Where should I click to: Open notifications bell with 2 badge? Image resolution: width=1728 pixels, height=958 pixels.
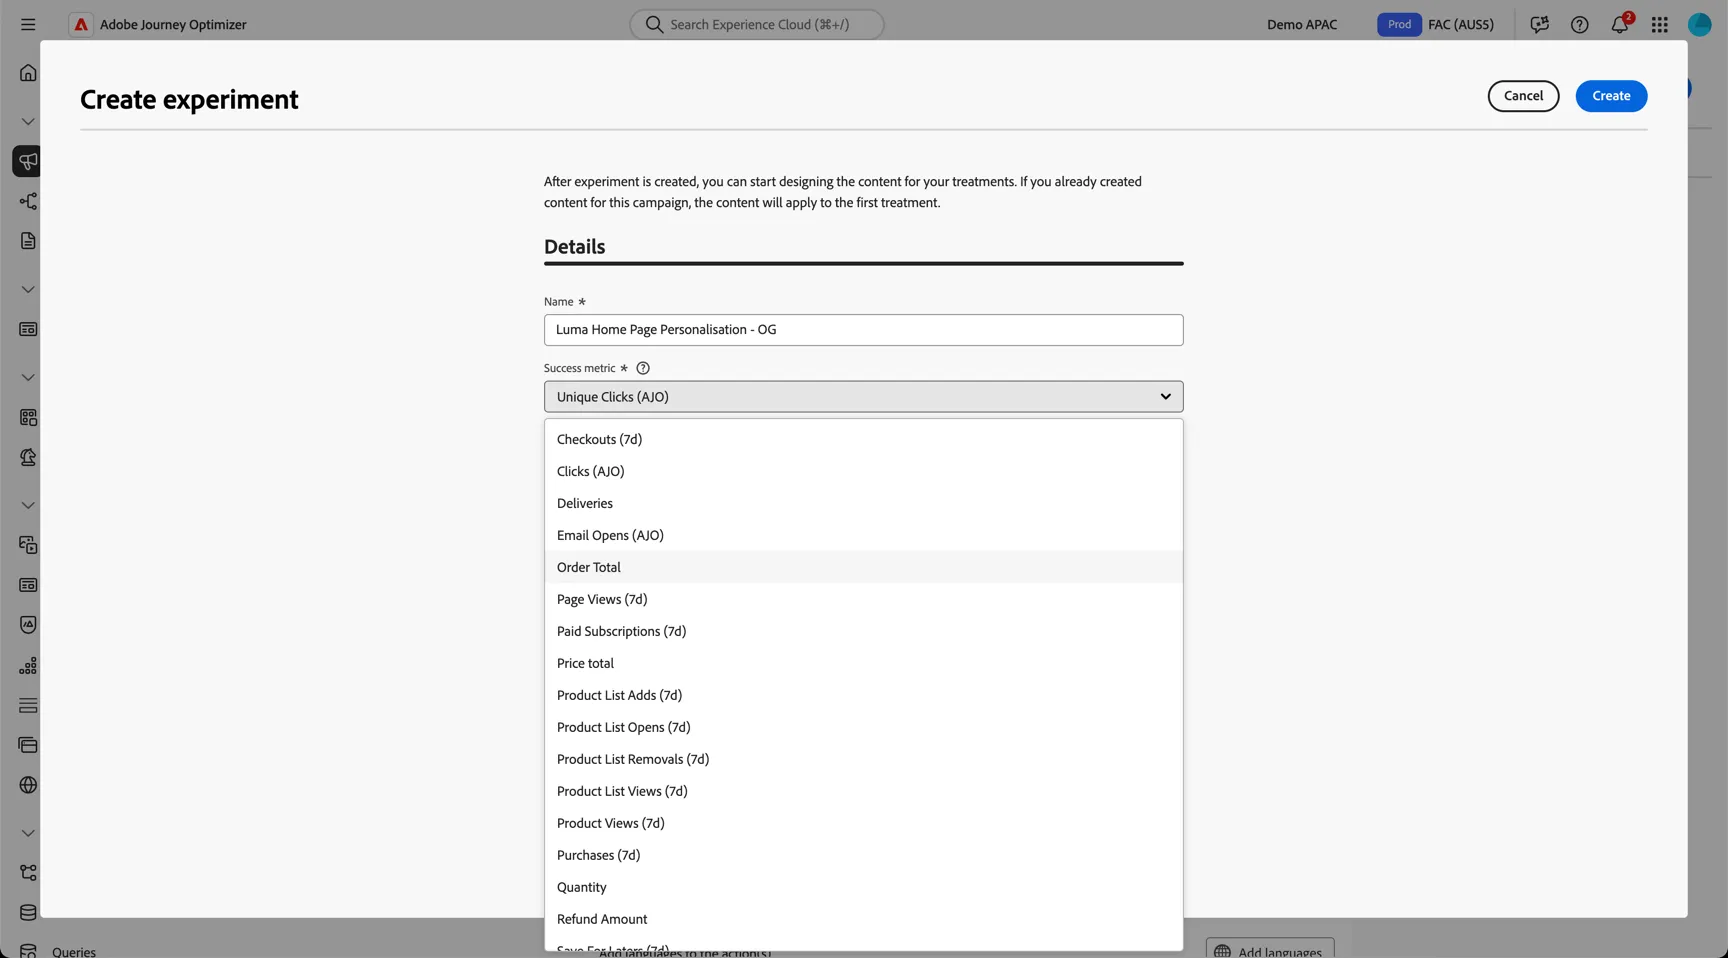(1620, 24)
